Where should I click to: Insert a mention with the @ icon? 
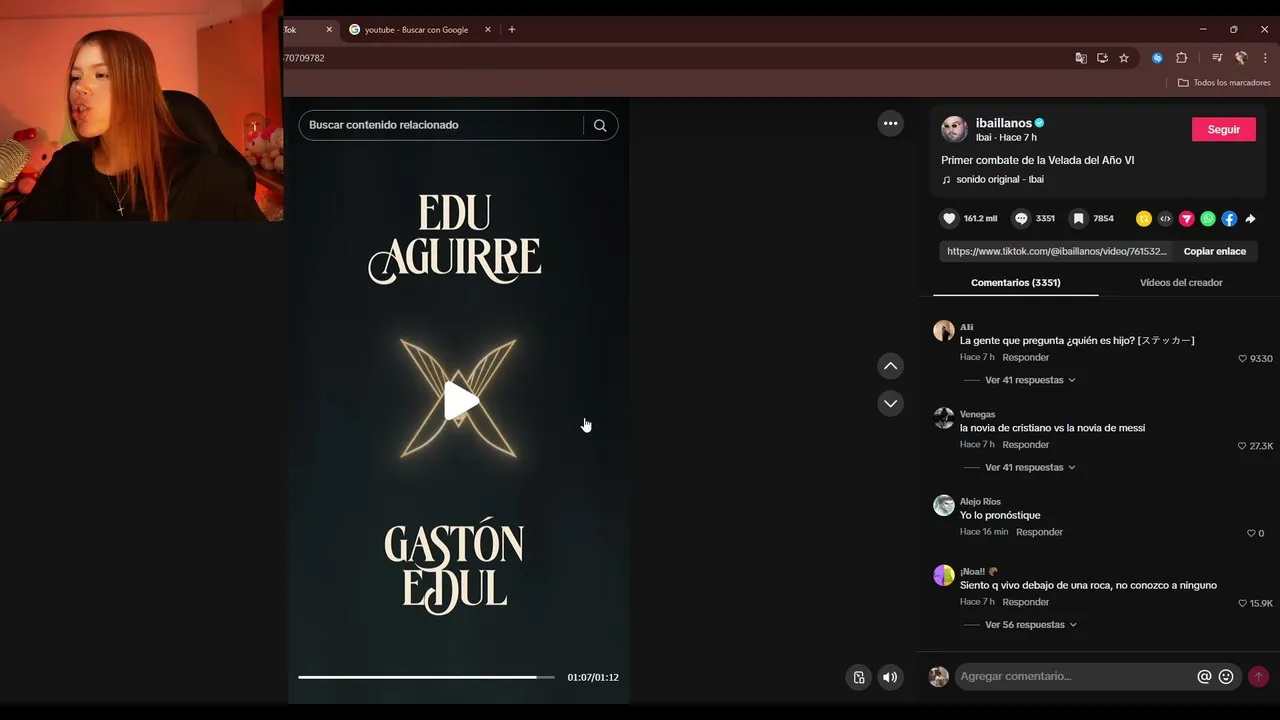1204,677
